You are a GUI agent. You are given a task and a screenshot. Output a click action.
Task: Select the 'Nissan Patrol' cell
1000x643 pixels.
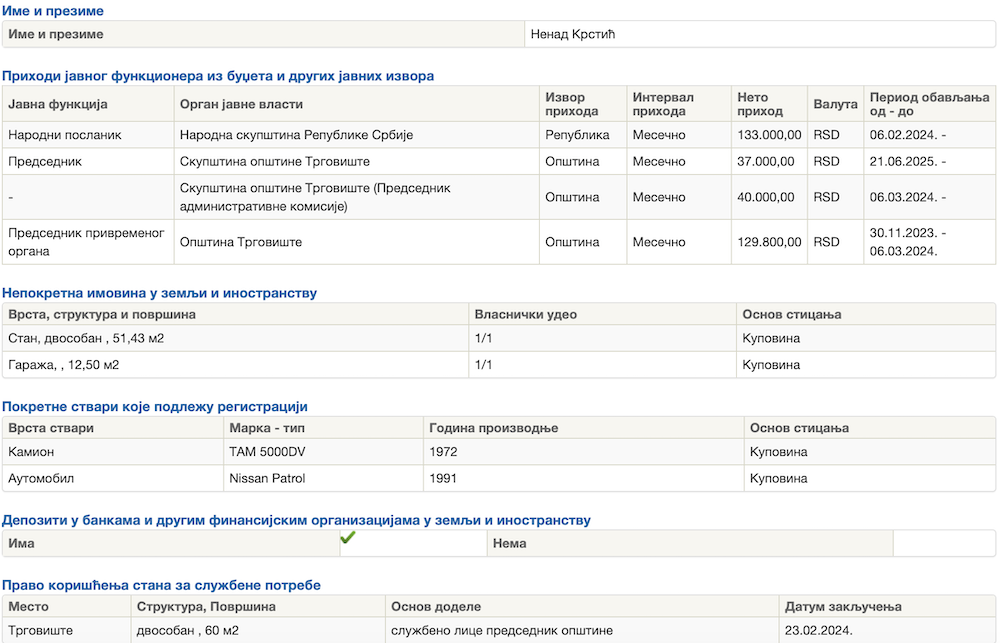coord(267,479)
